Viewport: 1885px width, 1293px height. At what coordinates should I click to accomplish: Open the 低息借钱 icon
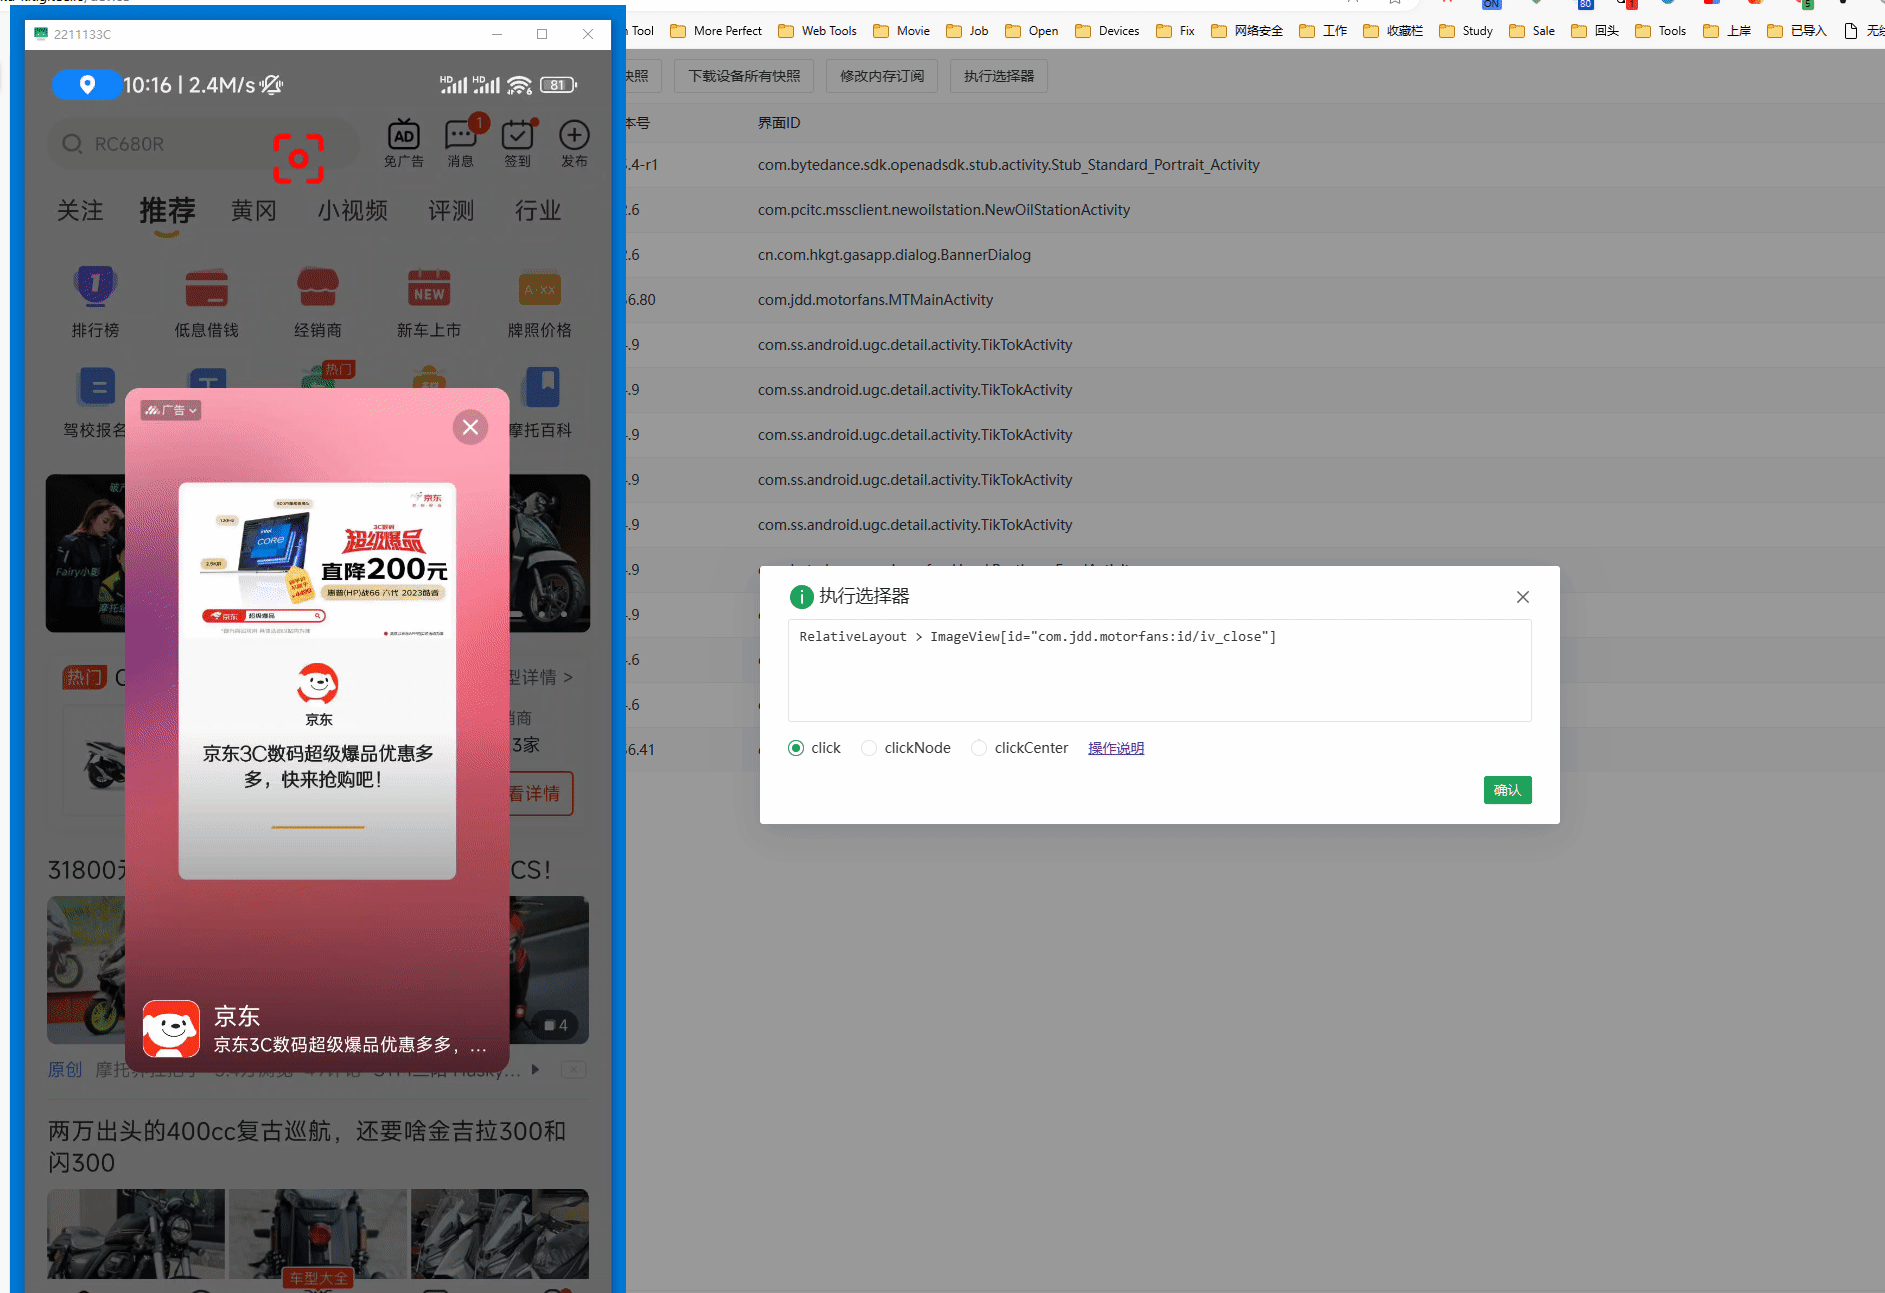click(207, 302)
